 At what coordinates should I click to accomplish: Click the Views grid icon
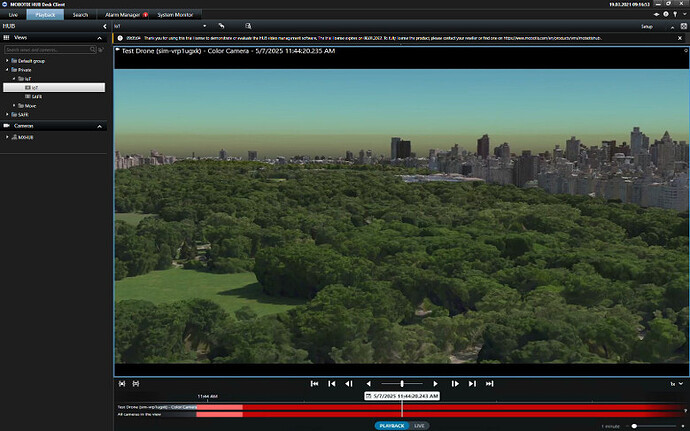tap(6, 38)
